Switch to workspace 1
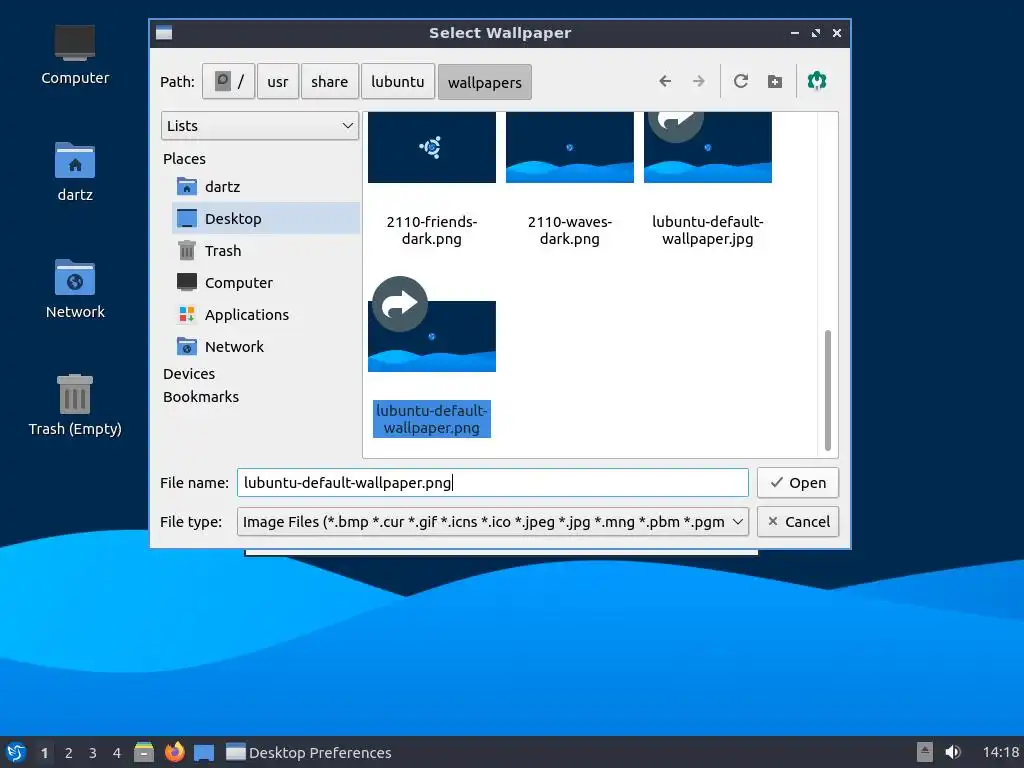The image size is (1024, 768). click(44, 753)
